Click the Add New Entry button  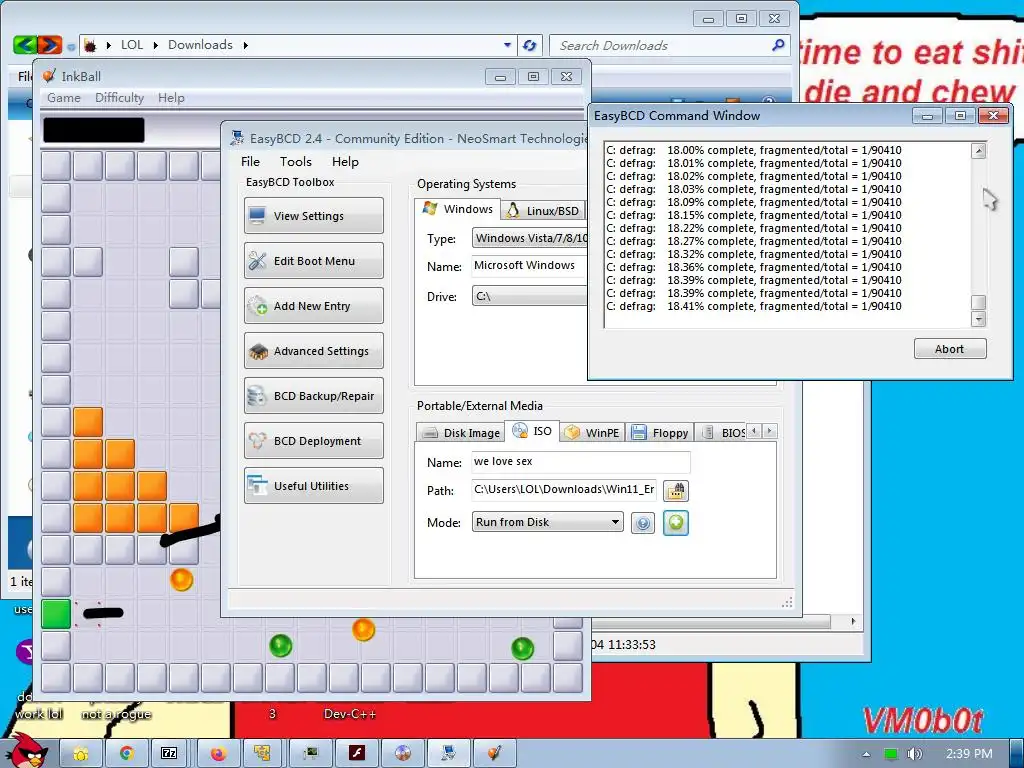tap(313, 306)
